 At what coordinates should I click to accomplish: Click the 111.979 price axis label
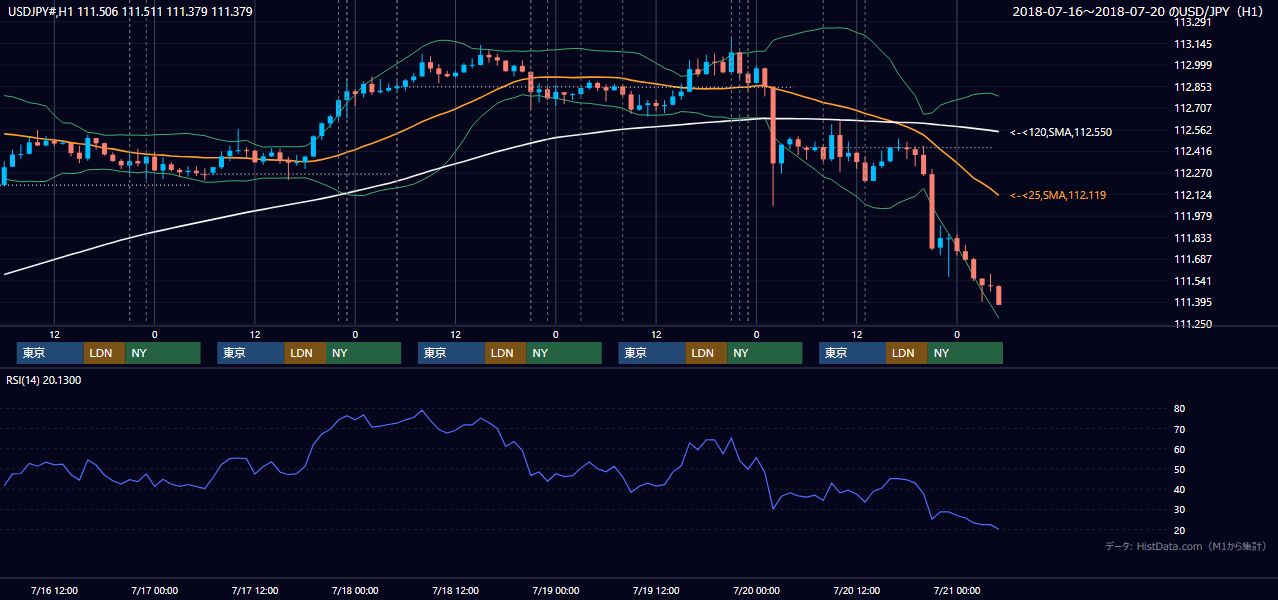tap(1193, 216)
